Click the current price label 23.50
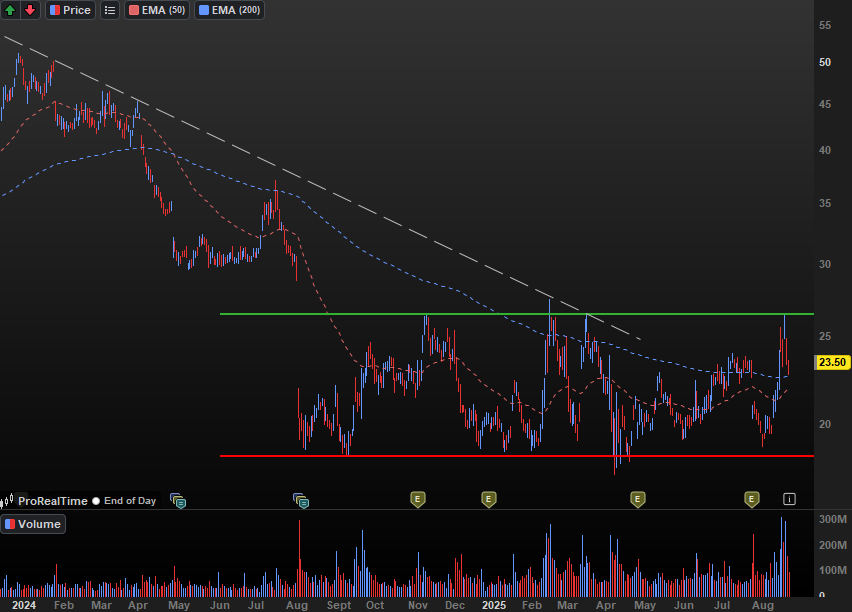 [x=832, y=362]
